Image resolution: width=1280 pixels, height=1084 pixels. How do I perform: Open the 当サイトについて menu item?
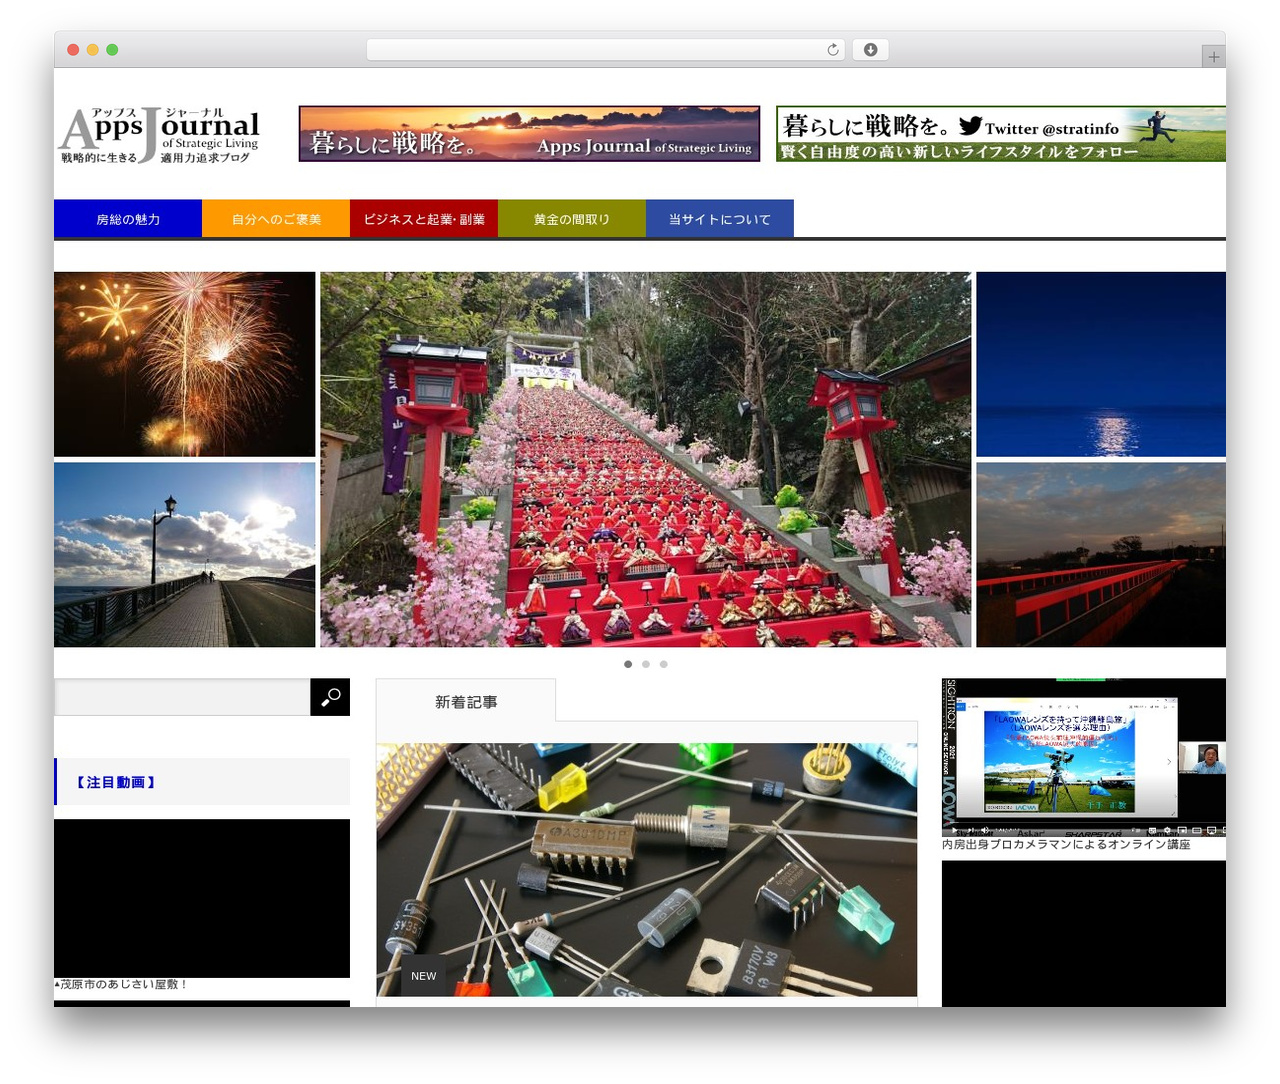(720, 219)
